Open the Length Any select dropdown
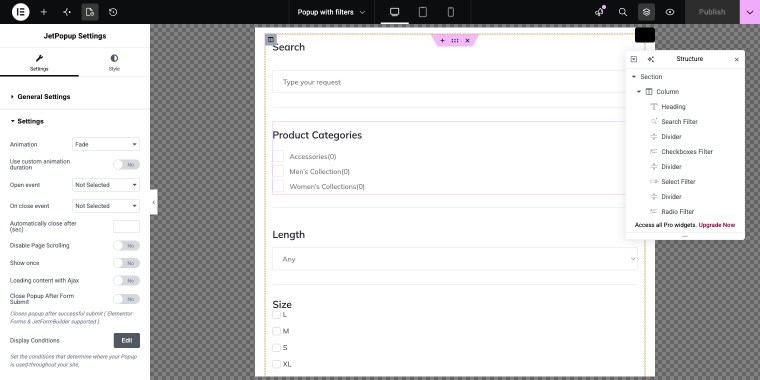The width and height of the screenshot is (760, 380). click(455, 259)
